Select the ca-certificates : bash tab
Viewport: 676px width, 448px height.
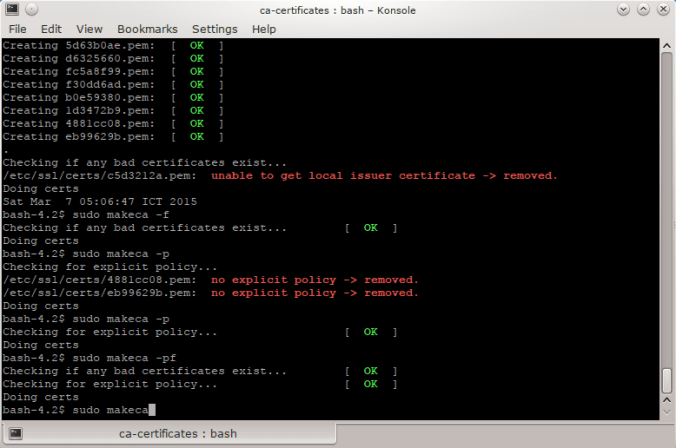[178, 434]
